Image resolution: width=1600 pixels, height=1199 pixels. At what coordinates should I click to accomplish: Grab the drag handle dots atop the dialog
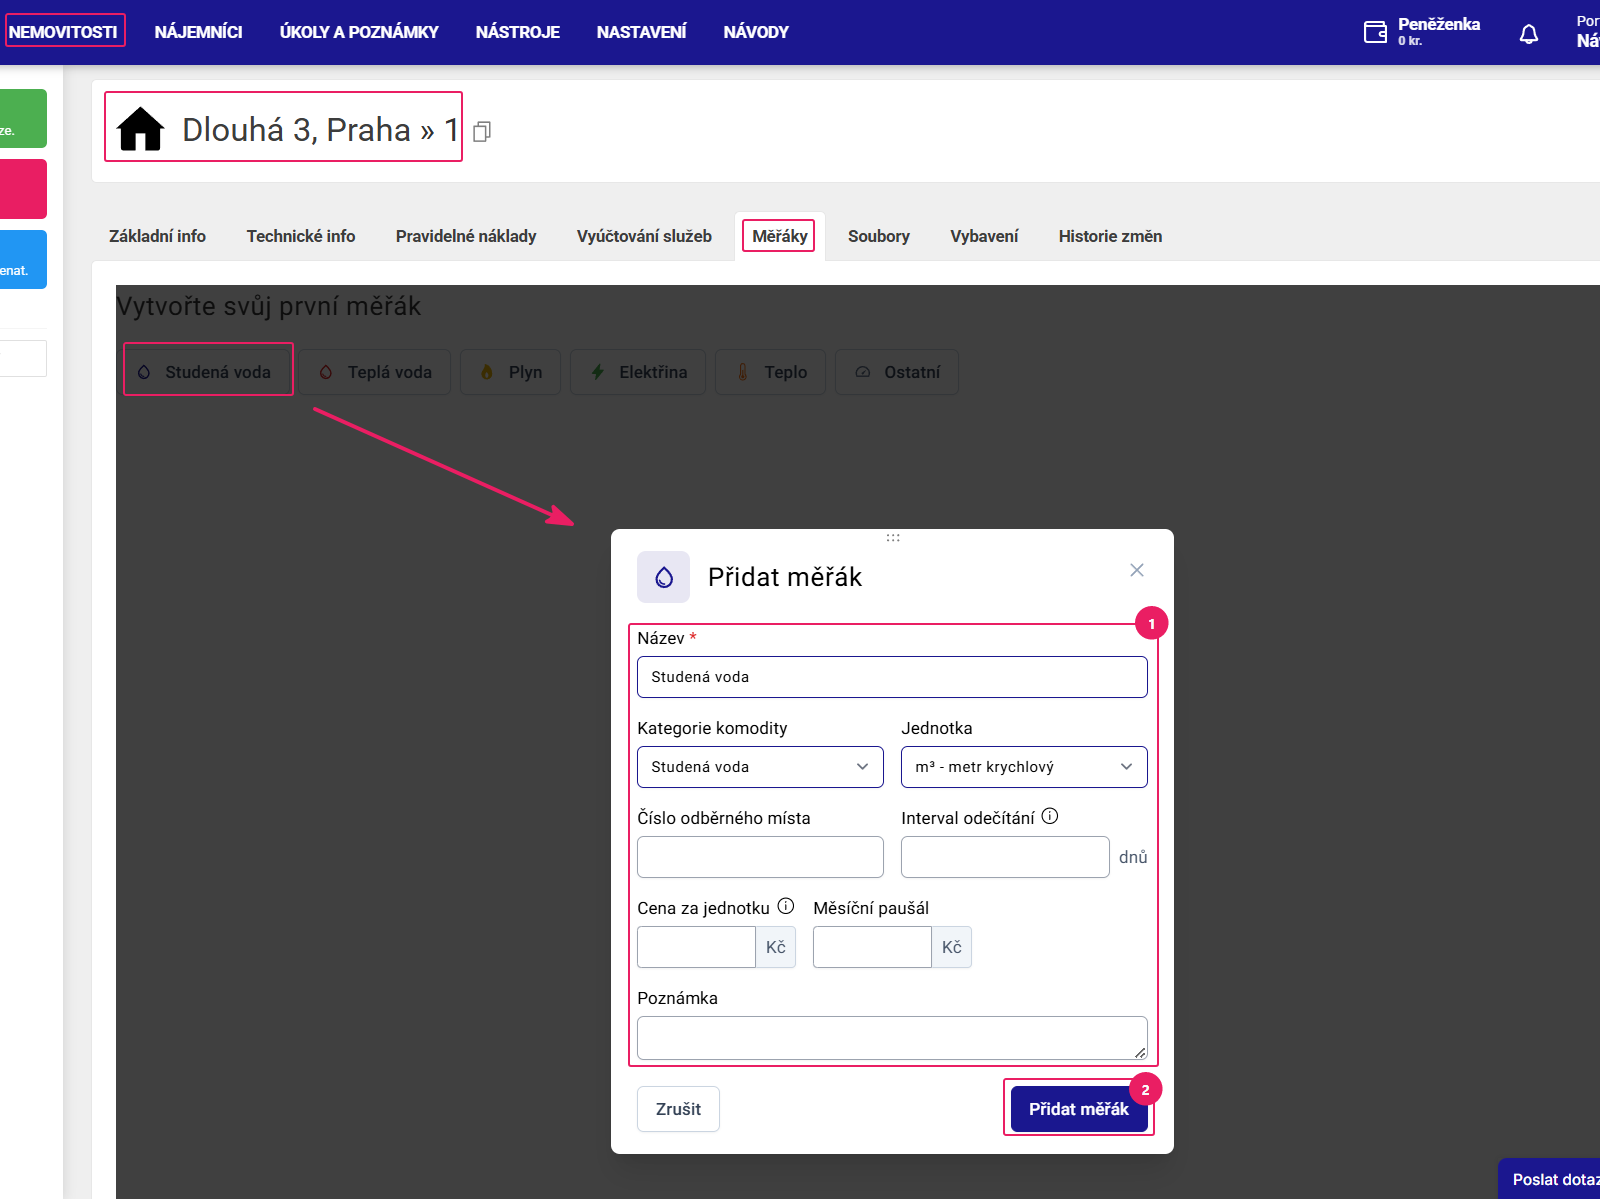[893, 538]
